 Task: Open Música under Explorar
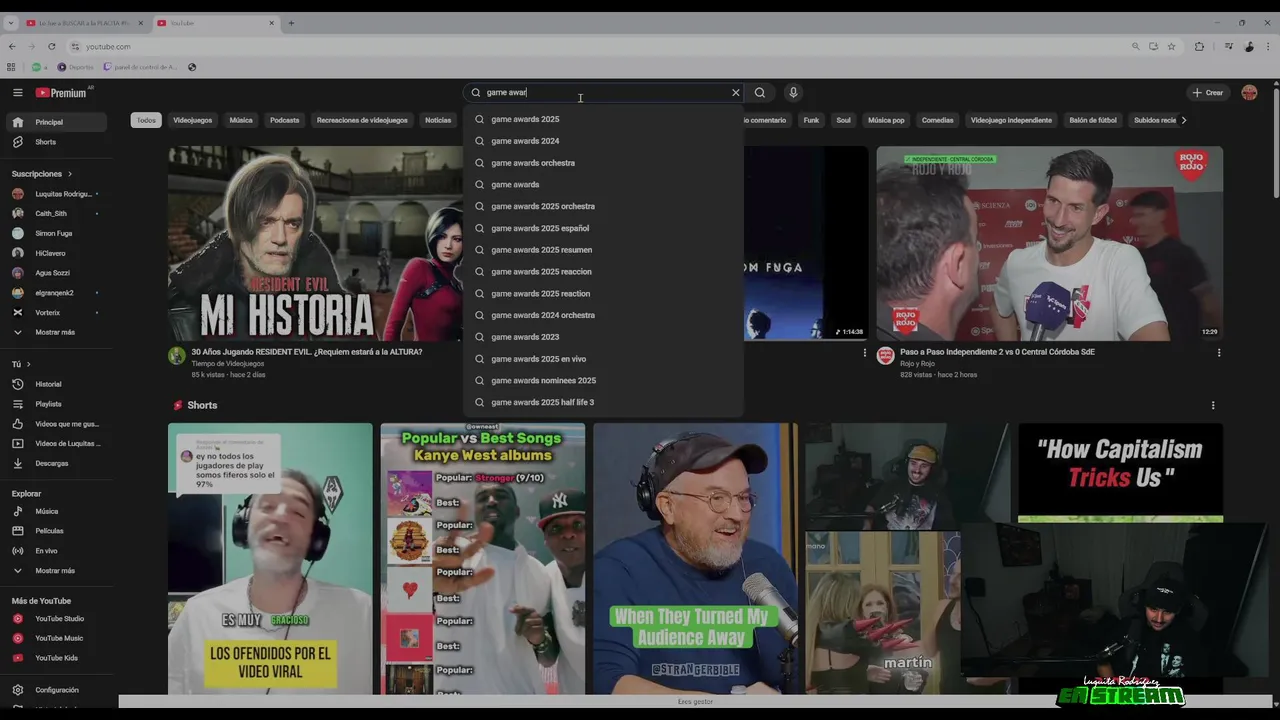tap(55, 511)
